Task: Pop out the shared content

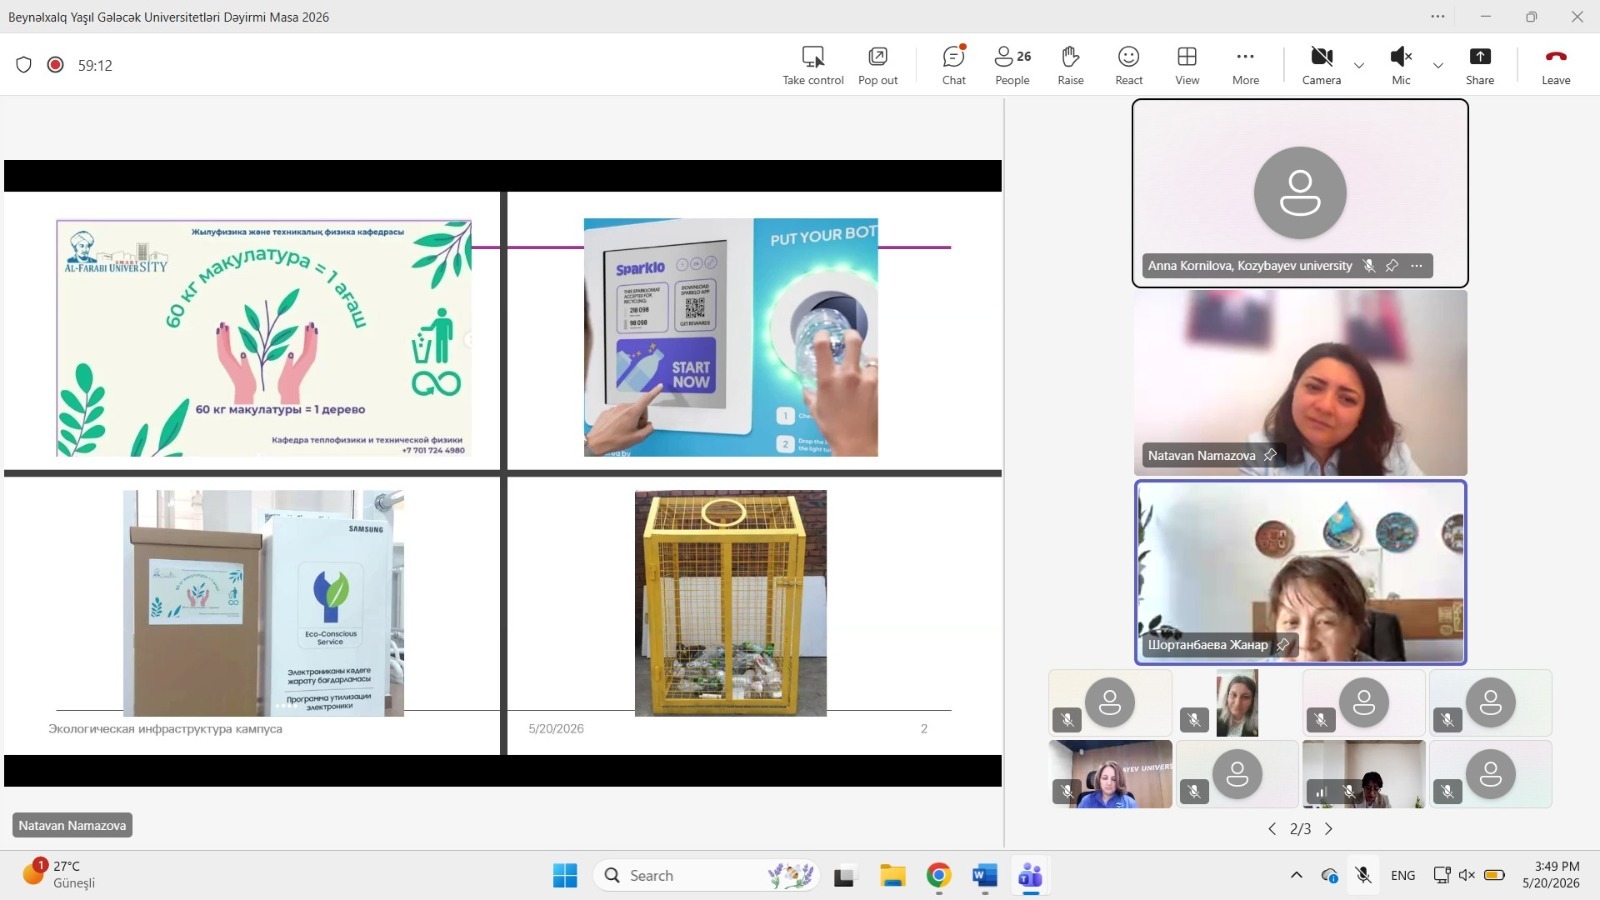Action: pyautogui.click(x=878, y=66)
